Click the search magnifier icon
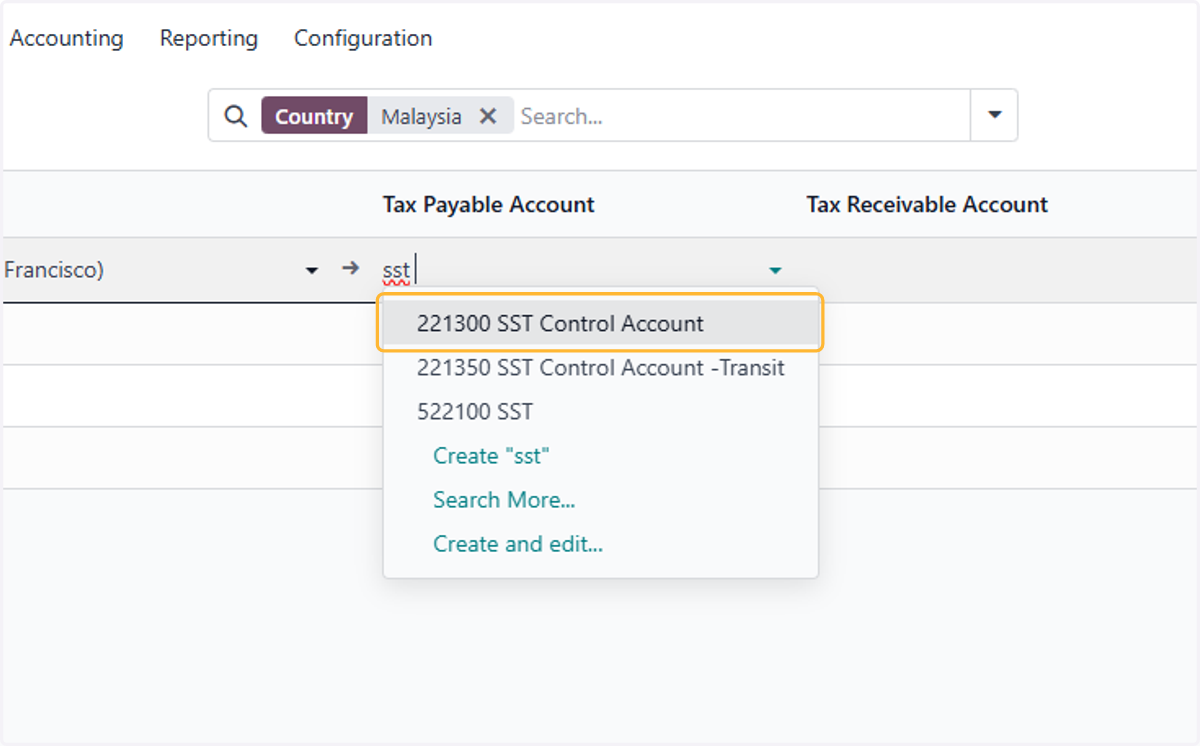The height and width of the screenshot is (746, 1200). pyautogui.click(x=235, y=116)
